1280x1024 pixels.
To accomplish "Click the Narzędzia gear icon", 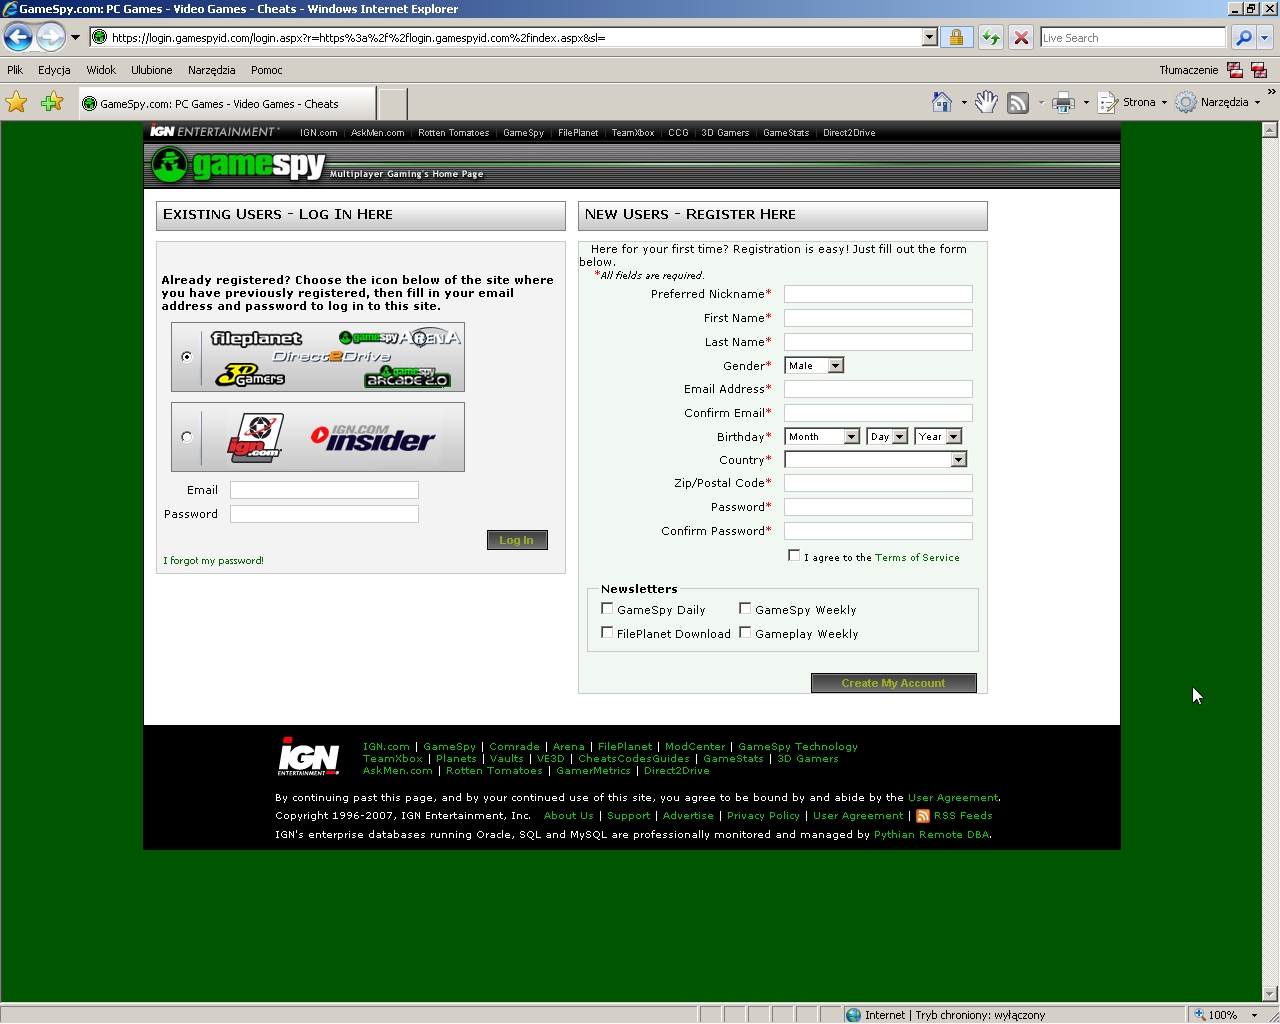I will (x=1186, y=102).
